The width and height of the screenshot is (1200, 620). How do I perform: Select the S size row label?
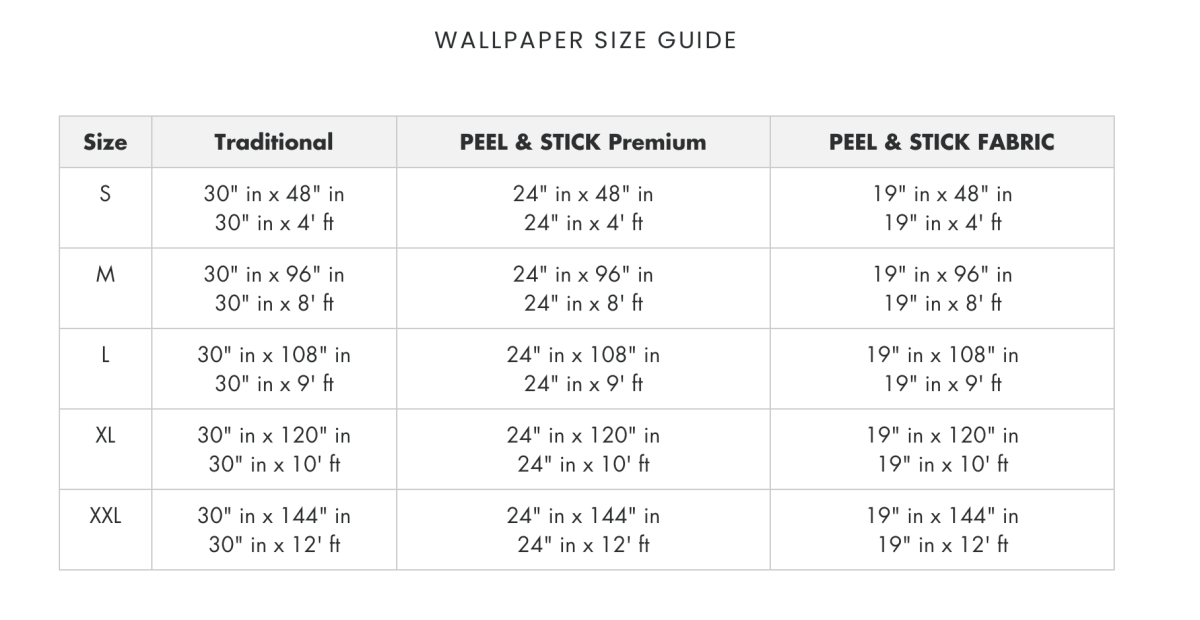(x=105, y=194)
